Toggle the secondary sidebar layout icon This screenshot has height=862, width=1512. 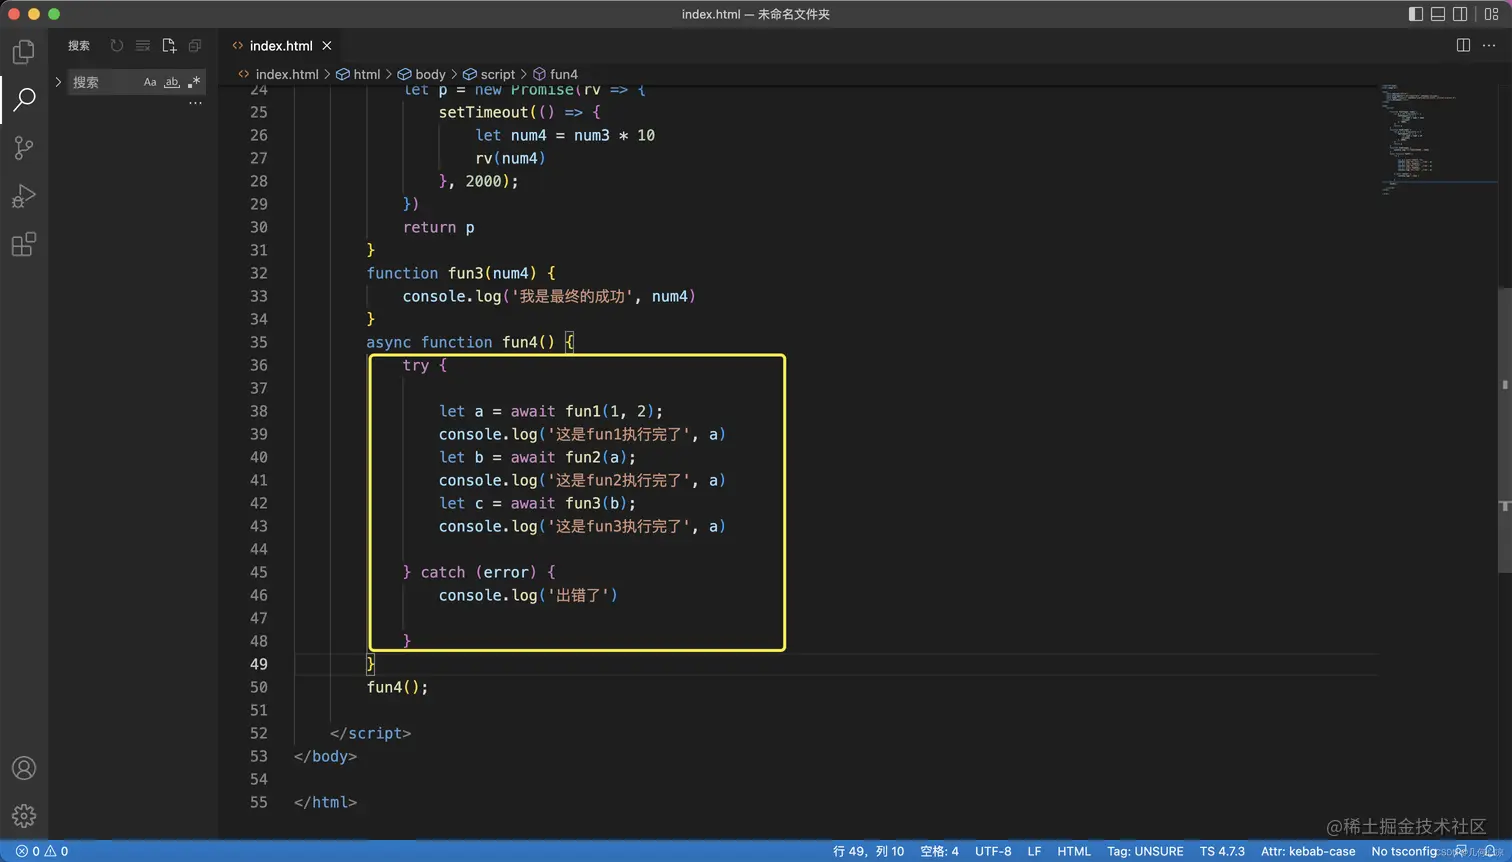(1460, 14)
